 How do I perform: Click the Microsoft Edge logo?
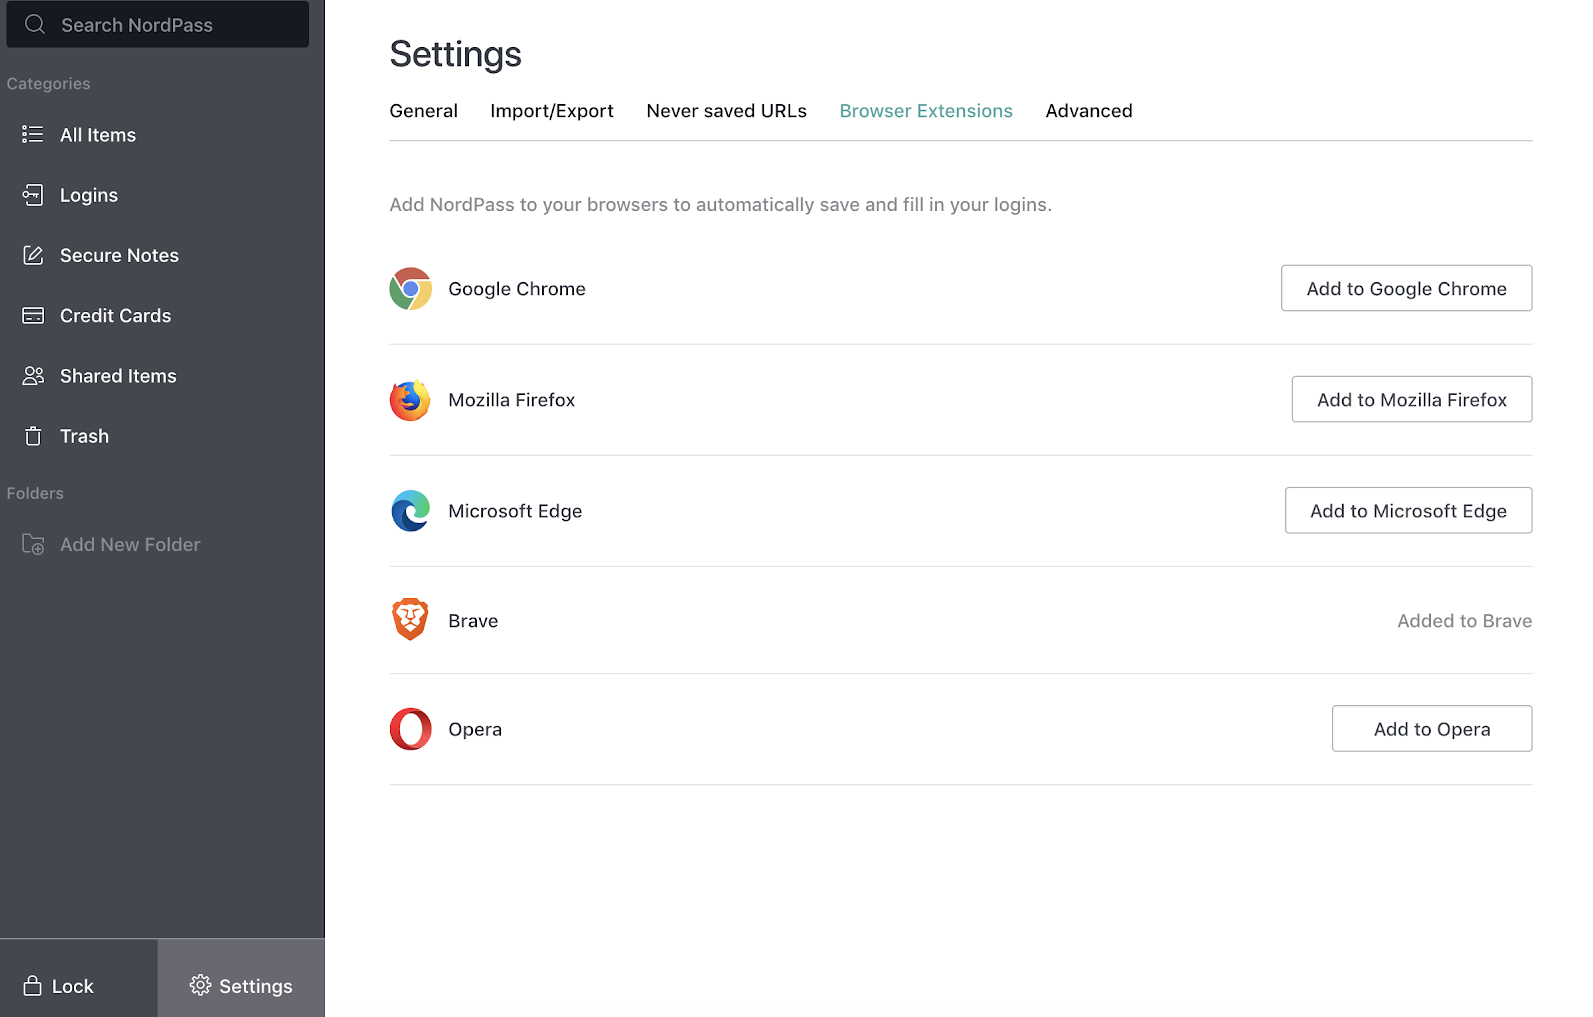[x=410, y=511]
